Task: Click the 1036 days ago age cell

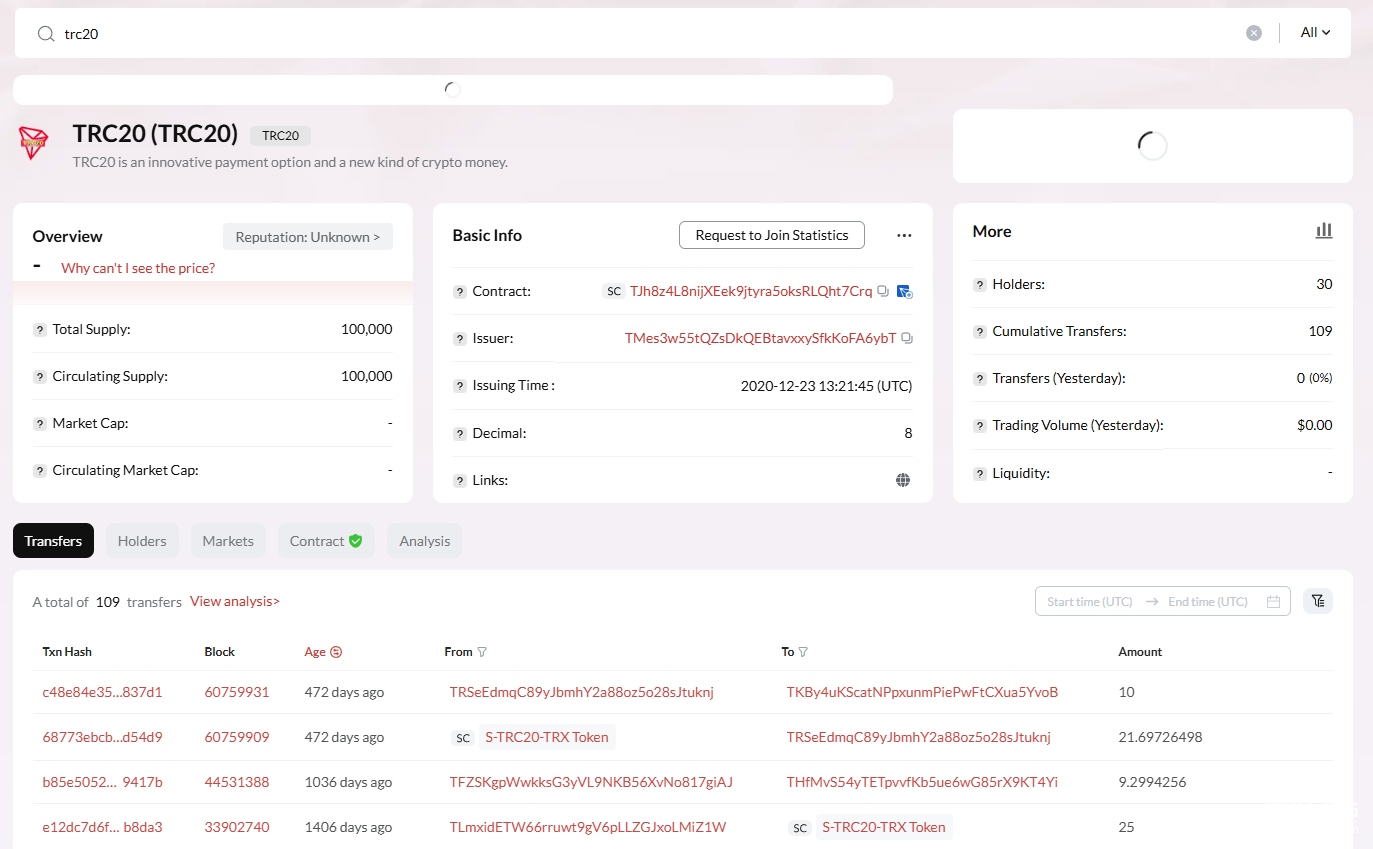Action: tap(348, 782)
